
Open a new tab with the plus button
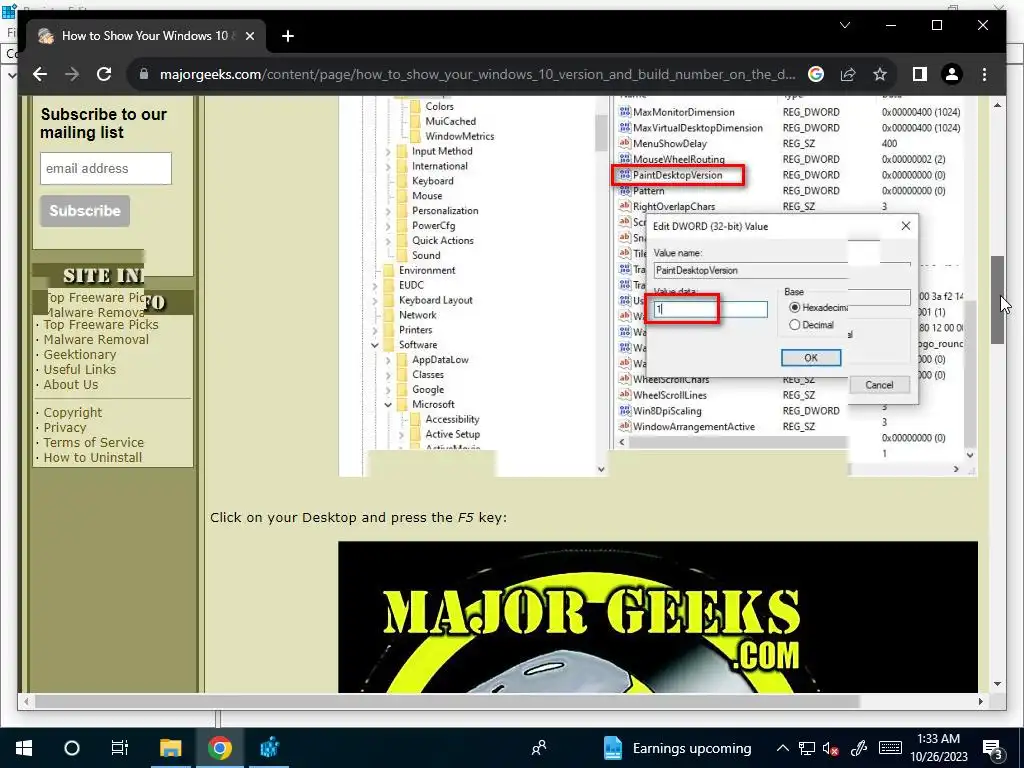pos(288,37)
